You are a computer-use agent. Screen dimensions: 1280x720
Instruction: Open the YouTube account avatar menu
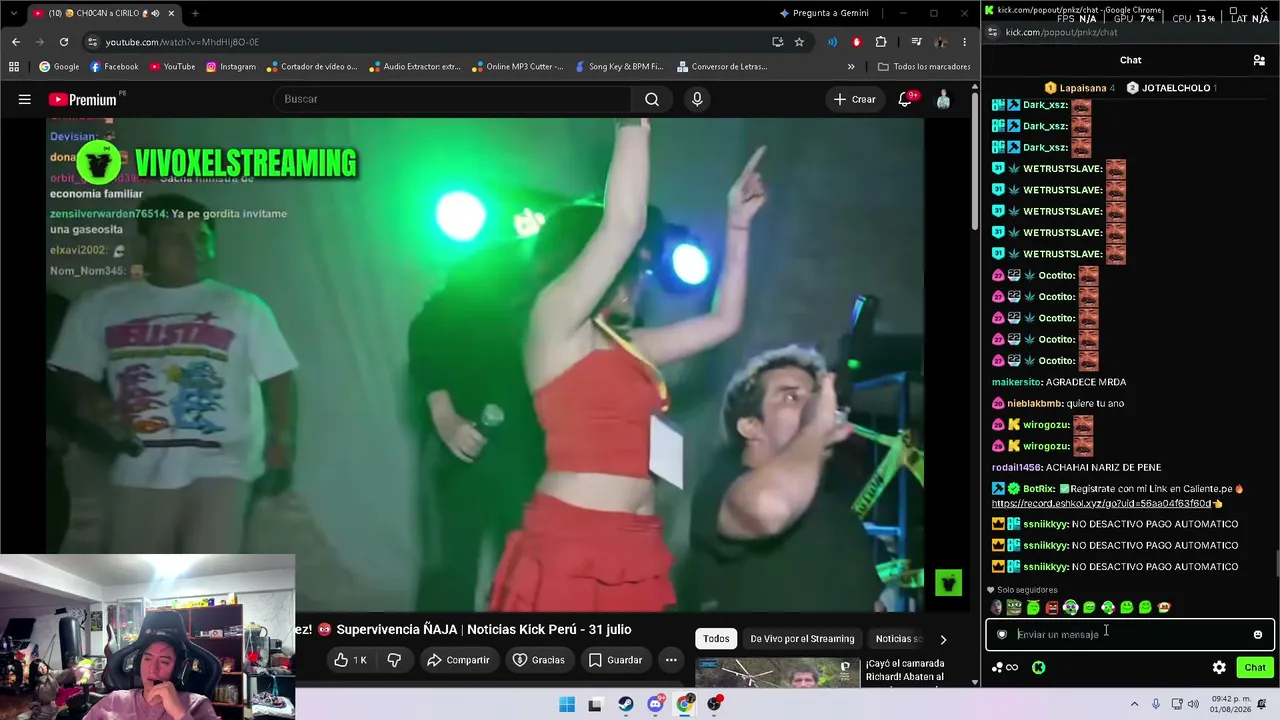tap(943, 99)
